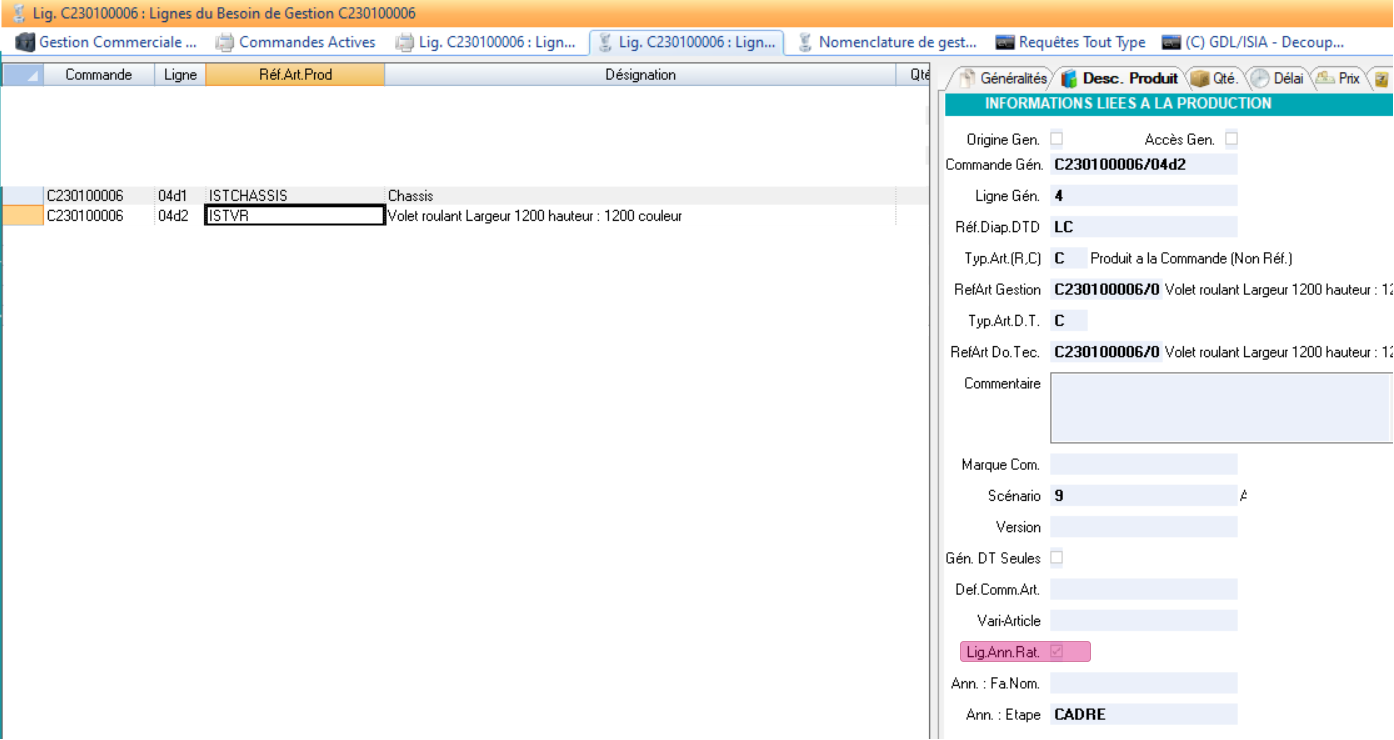Click the Scénario field showing 9
The width and height of the screenshot is (1394, 740).
1143,496
